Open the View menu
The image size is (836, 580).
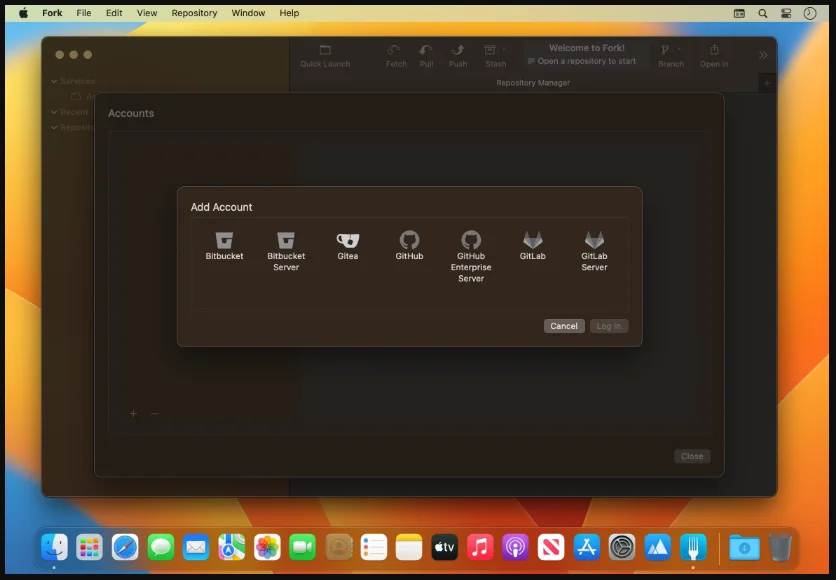147,13
